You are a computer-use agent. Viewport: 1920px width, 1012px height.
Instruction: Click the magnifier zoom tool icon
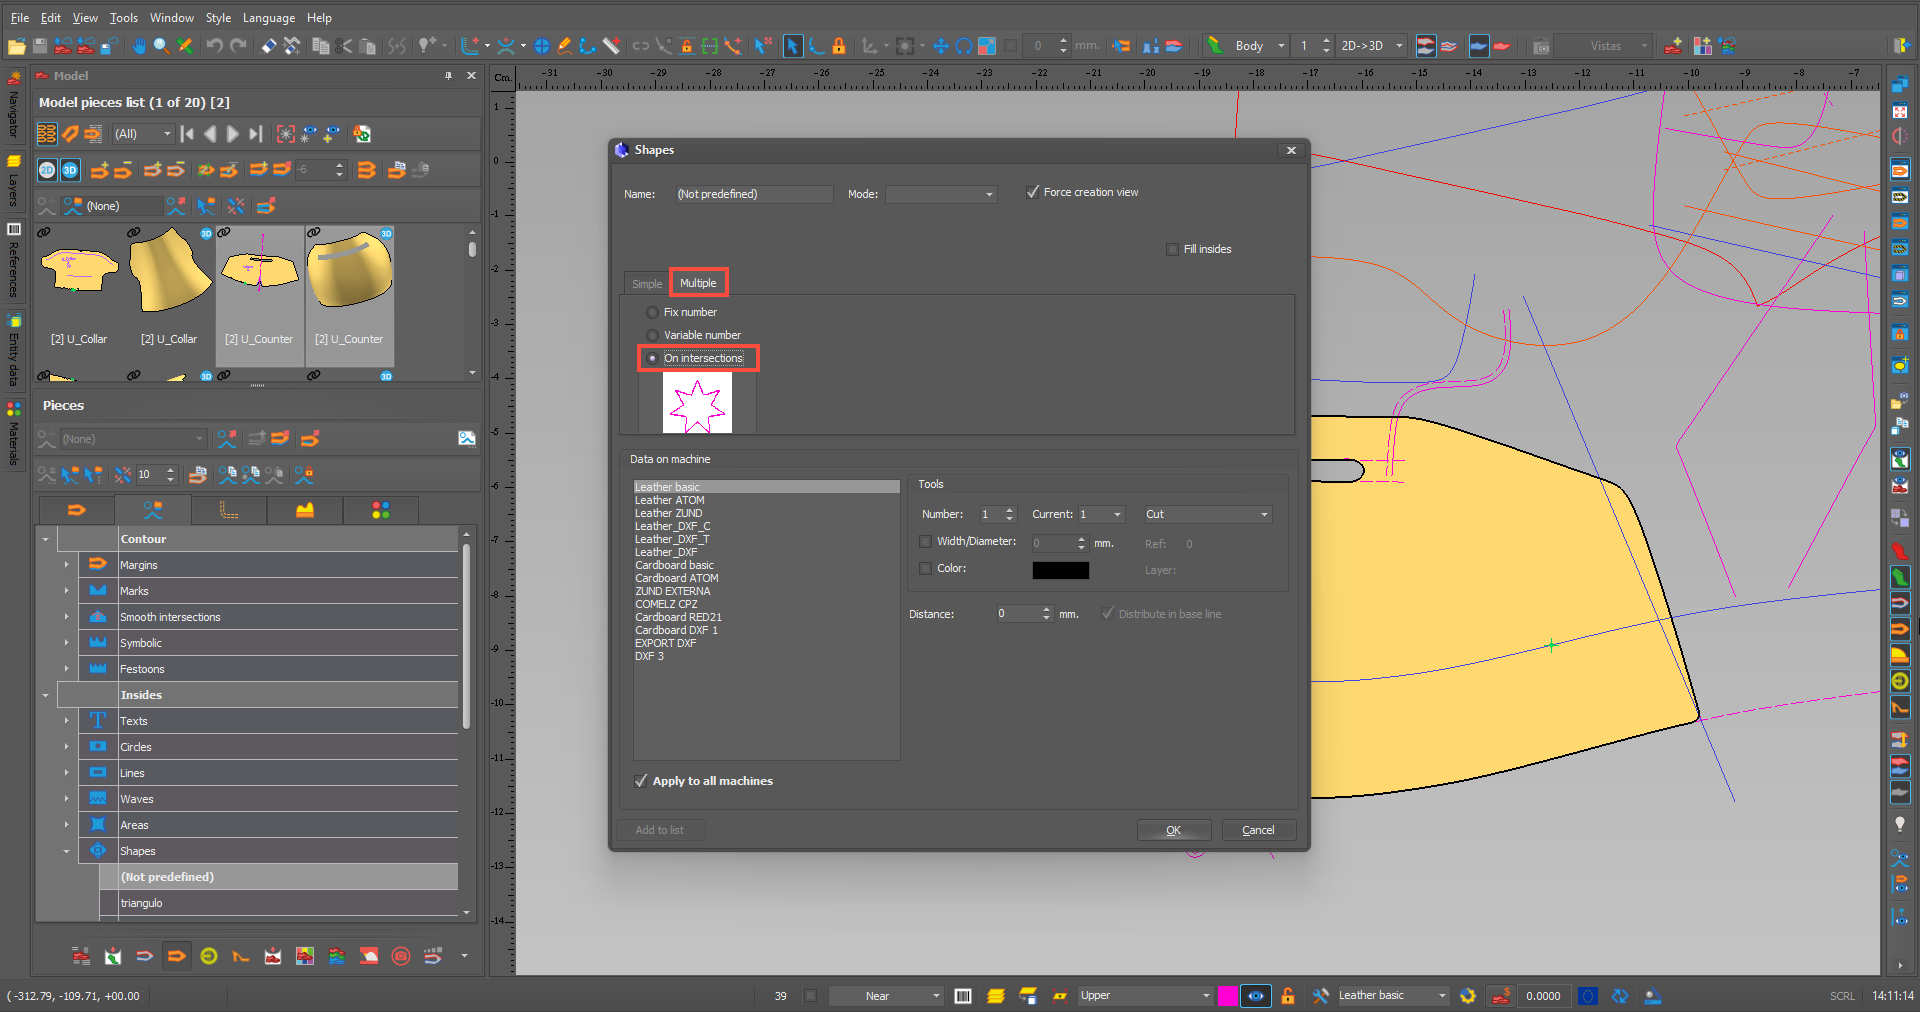[x=161, y=46]
